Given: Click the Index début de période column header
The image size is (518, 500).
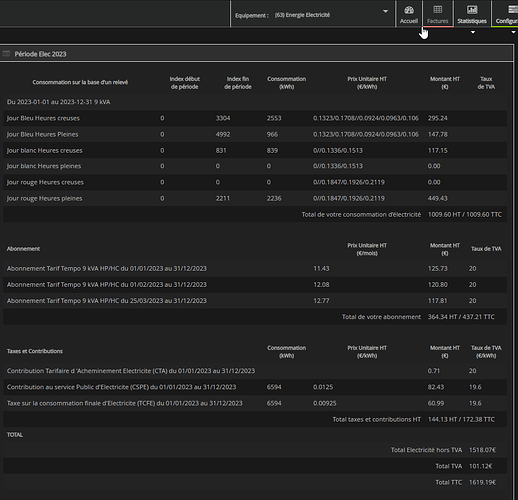Looking at the screenshot, I should 184,83.
